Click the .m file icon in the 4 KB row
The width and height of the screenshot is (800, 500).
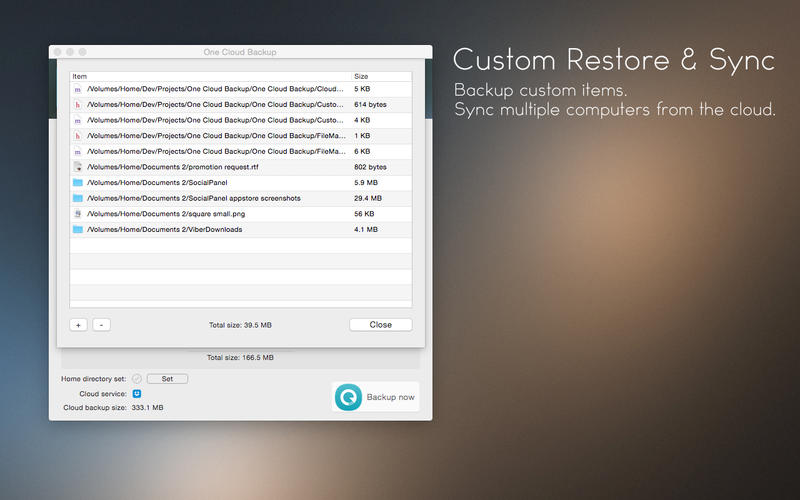pos(78,120)
